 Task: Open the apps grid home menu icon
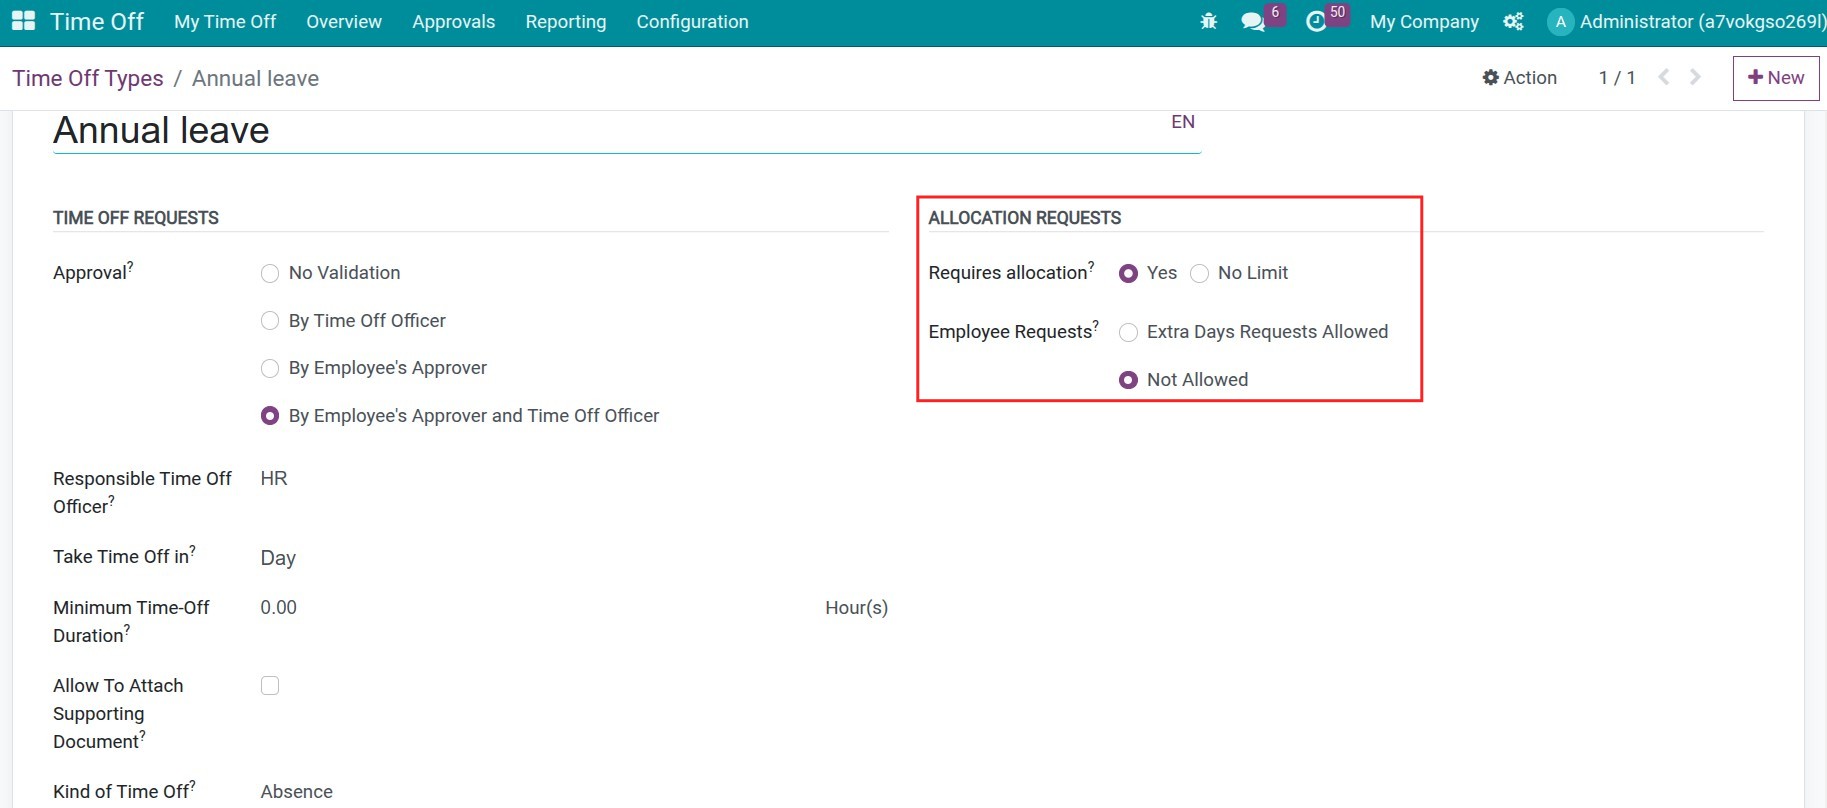pos(23,21)
